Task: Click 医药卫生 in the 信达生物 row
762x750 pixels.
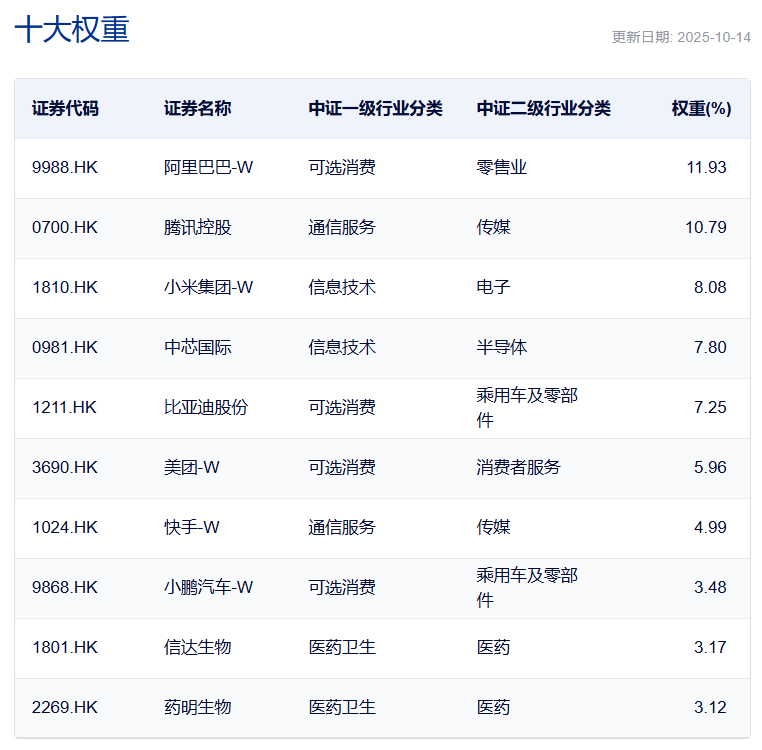Action: coord(342,647)
